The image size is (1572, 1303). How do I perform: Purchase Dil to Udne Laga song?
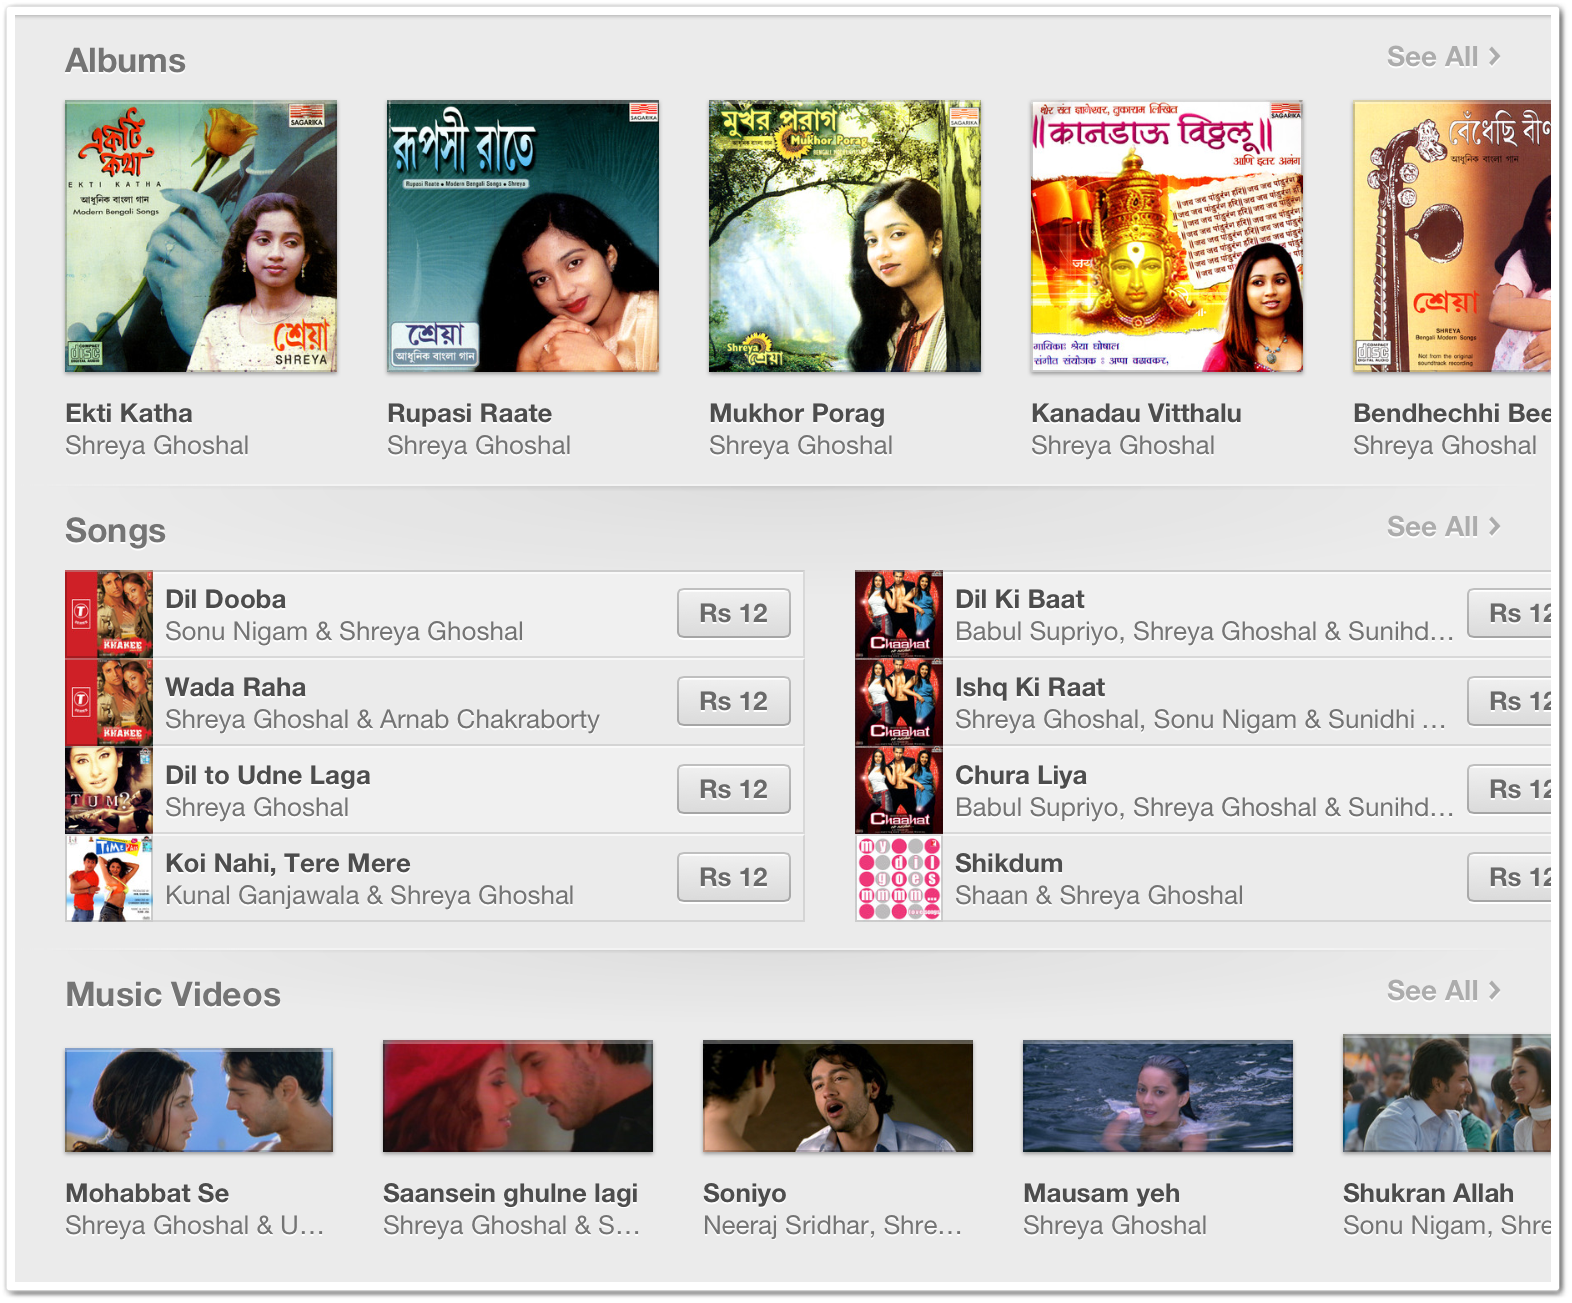[734, 789]
